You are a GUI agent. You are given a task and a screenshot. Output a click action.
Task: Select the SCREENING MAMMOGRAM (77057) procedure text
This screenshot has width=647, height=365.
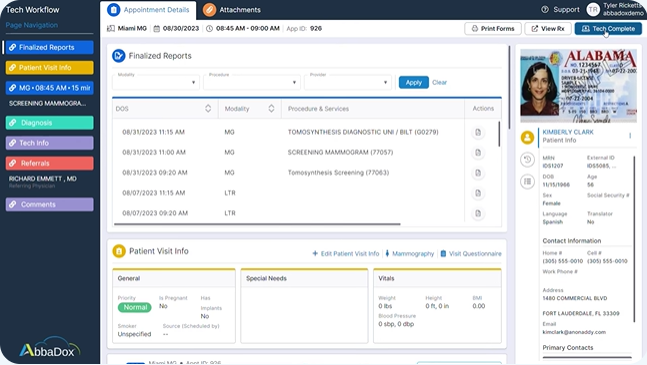(340, 152)
